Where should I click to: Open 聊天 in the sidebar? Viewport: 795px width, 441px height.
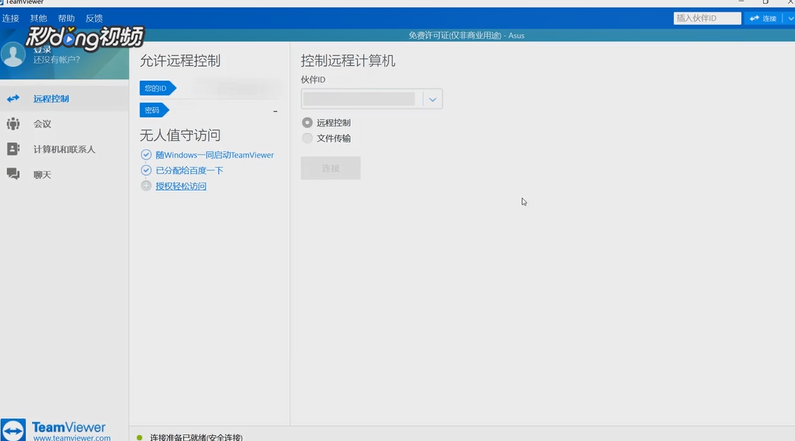[64, 174]
